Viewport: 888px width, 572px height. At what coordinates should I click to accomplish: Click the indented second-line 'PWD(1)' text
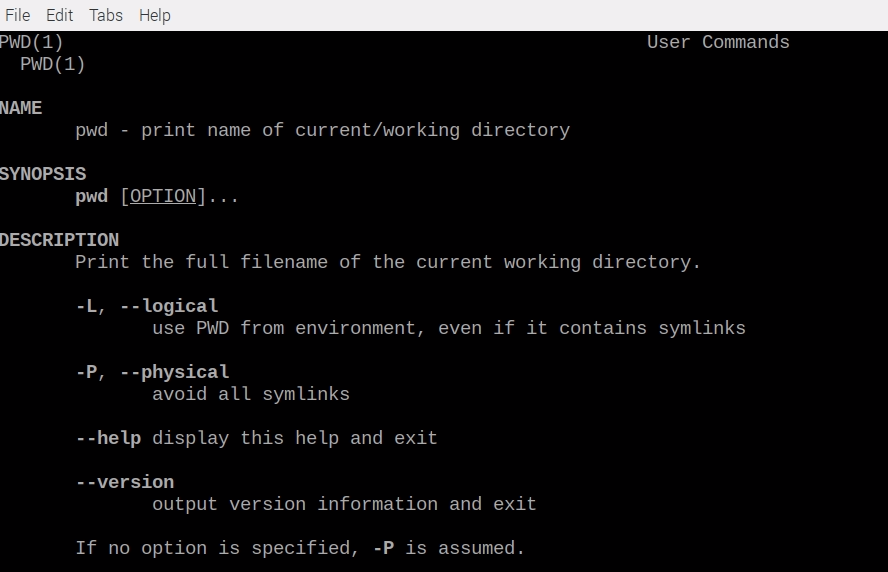(x=53, y=65)
